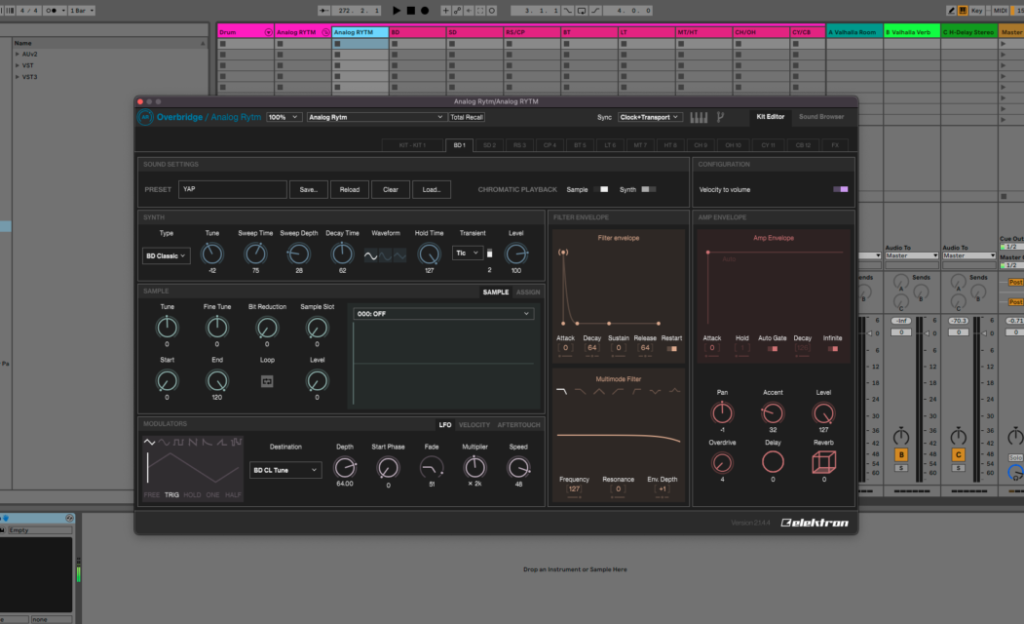Screen dimensions: 1024x624
Task: Open the LFO Destination BD CL Tune dropdown
Action: tap(285, 470)
